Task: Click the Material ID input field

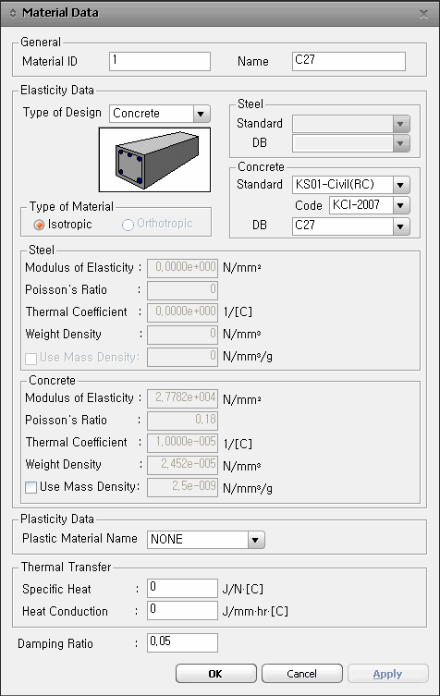Action: (160, 61)
